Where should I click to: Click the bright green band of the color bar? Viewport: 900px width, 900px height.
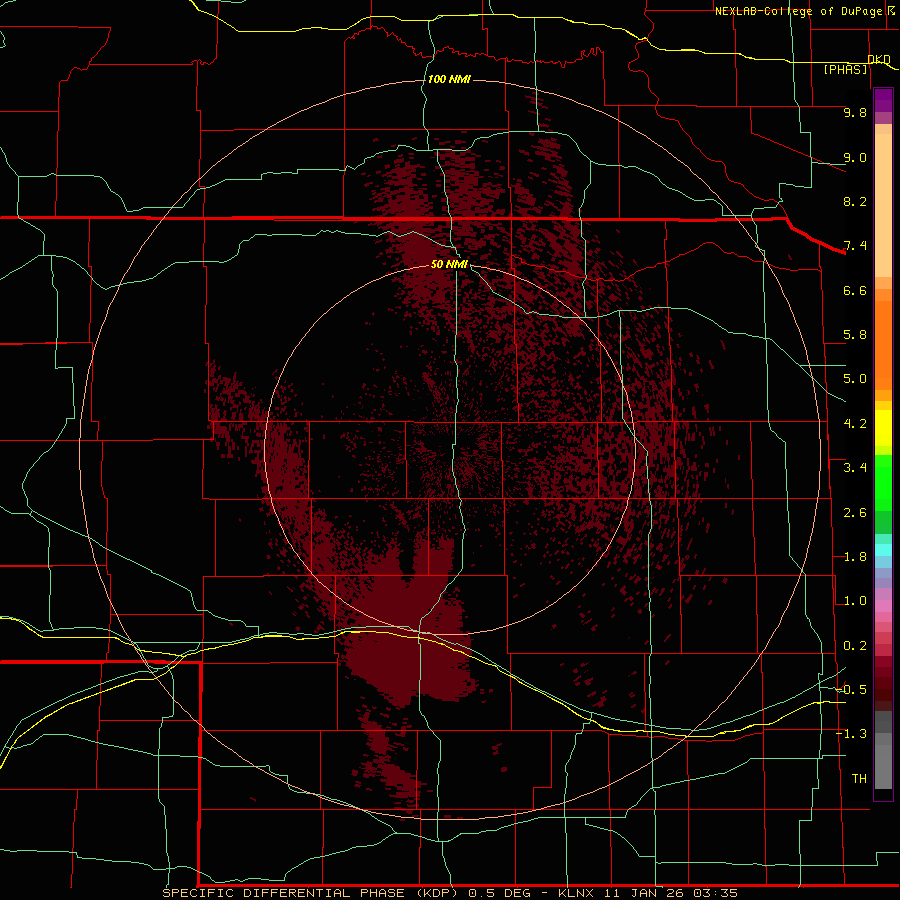tap(883, 483)
